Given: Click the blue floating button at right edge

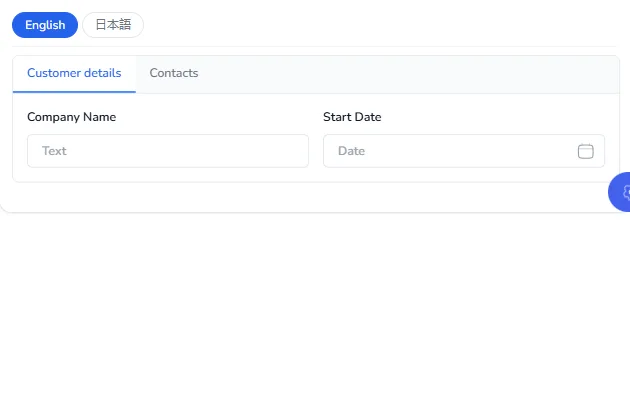Looking at the screenshot, I should click(619, 192).
